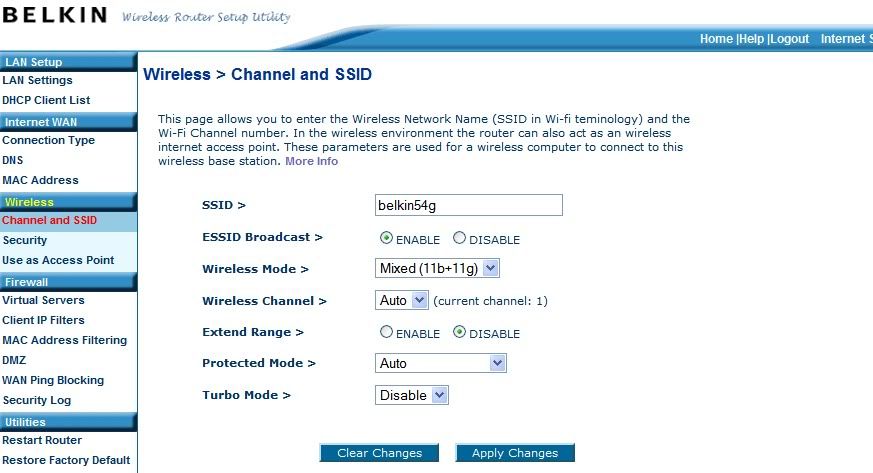Open the Help link in header
This screenshot has height=473, width=873.
[x=752, y=39]
